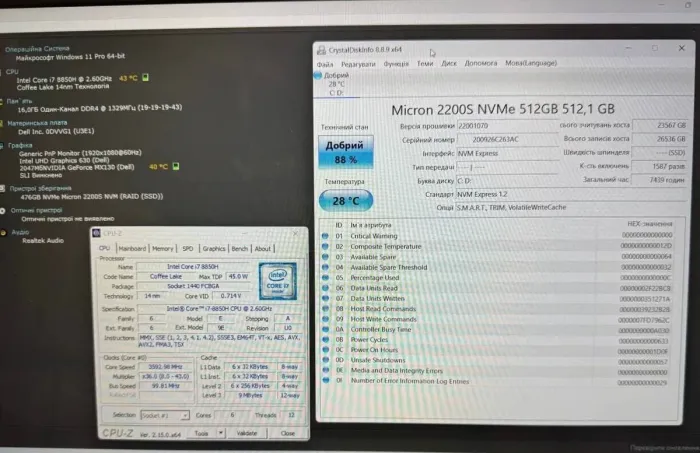Switch to the CPU tab in CPU-Z

click(104, 248)
